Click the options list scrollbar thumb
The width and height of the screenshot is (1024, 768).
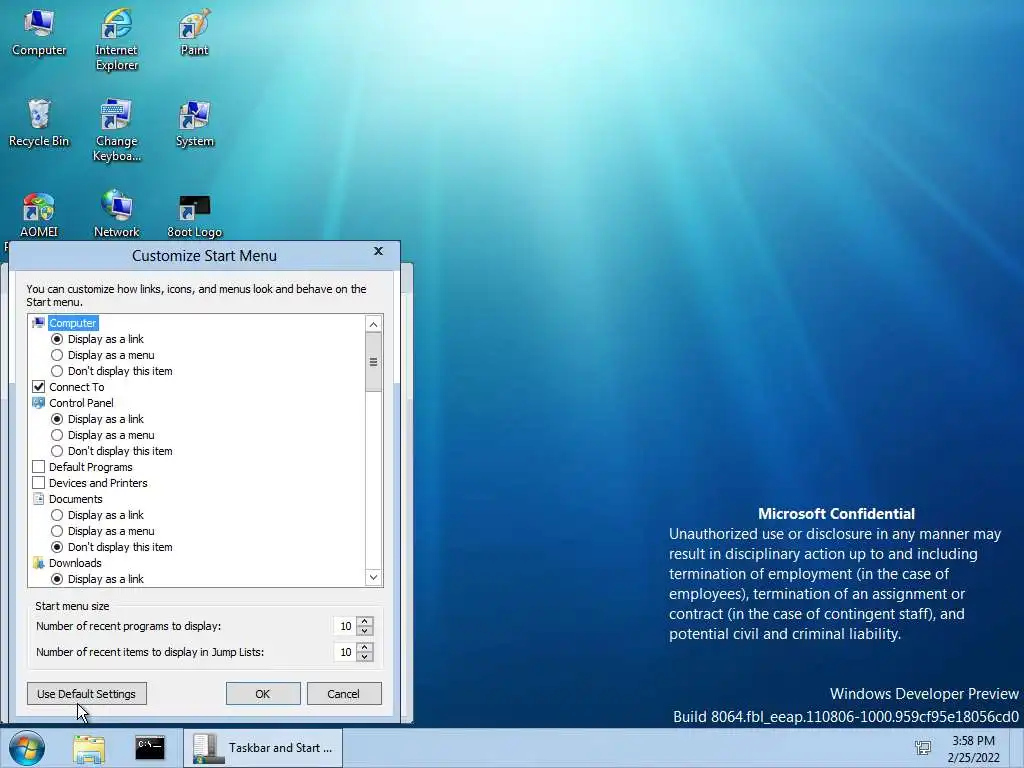tap(374, 362)
